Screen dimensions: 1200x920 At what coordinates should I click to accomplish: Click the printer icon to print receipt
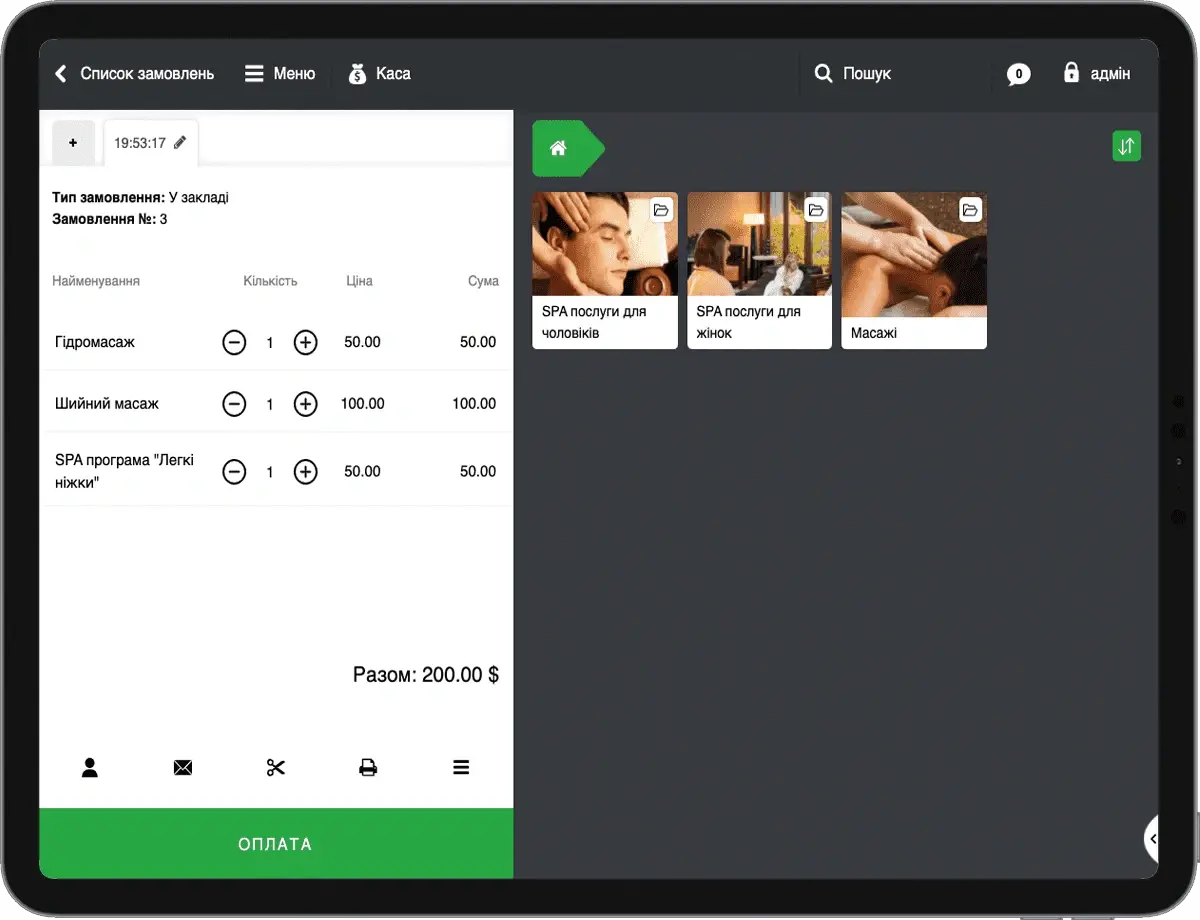pyautogui.click(x=368, y=768)
